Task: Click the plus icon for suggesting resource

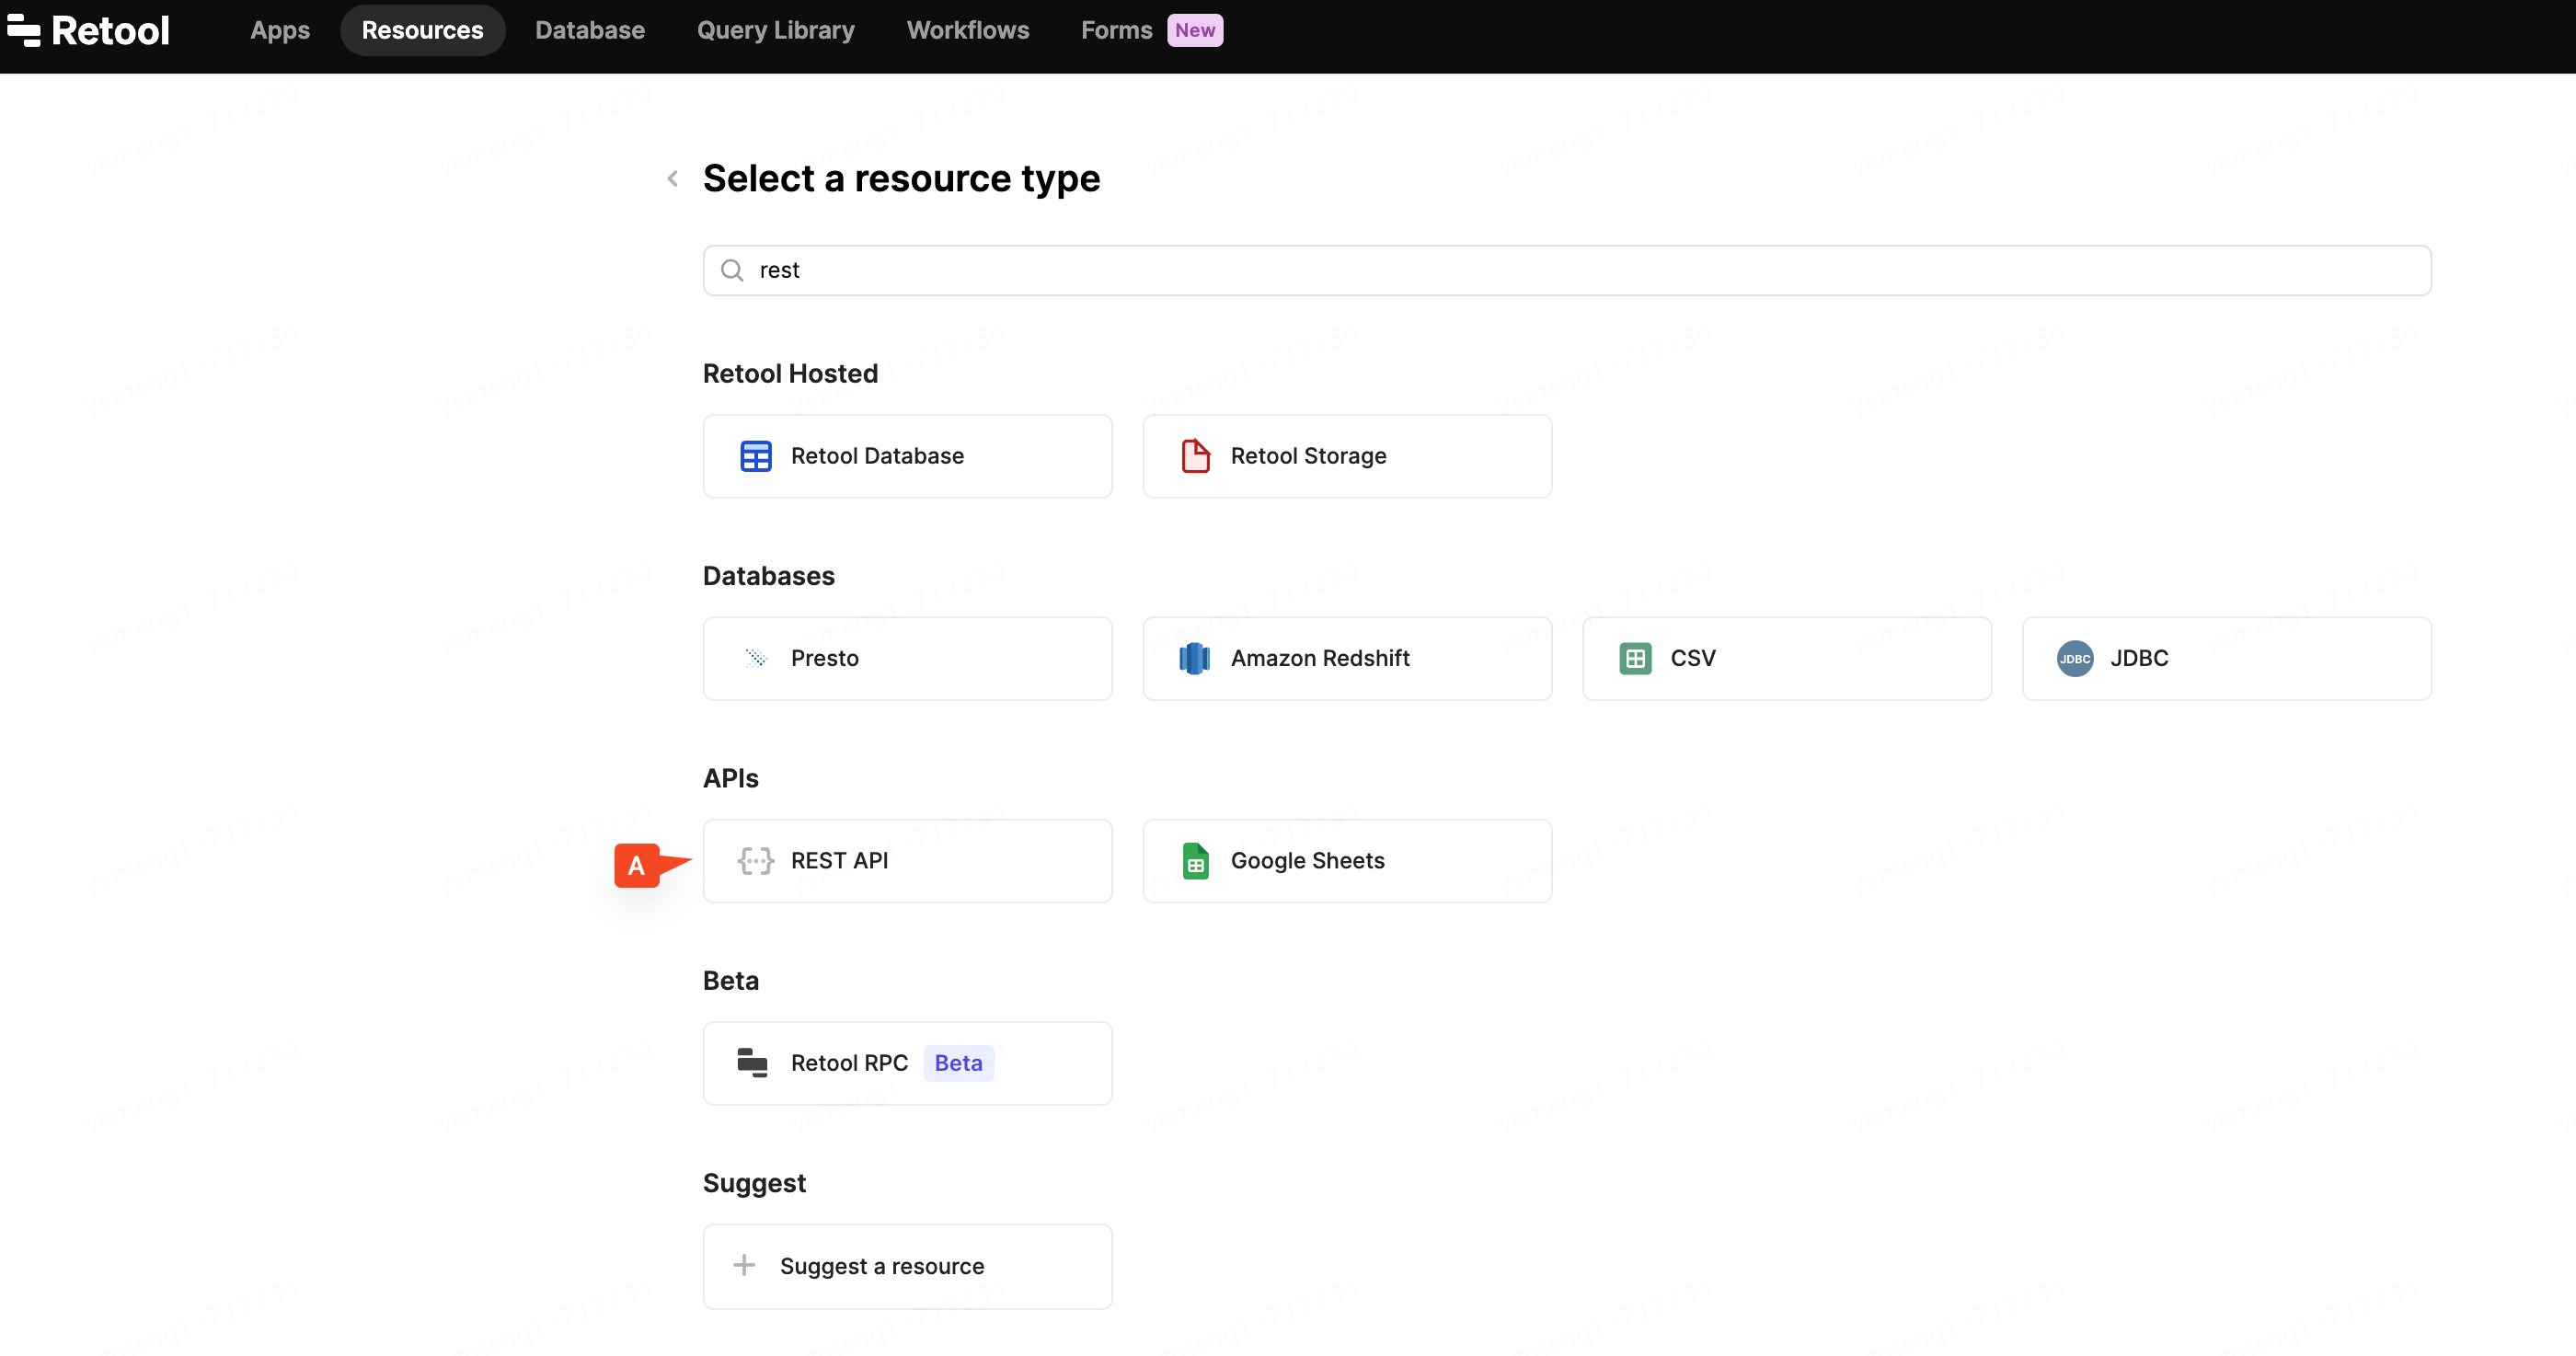Action: pos(744,1266)
